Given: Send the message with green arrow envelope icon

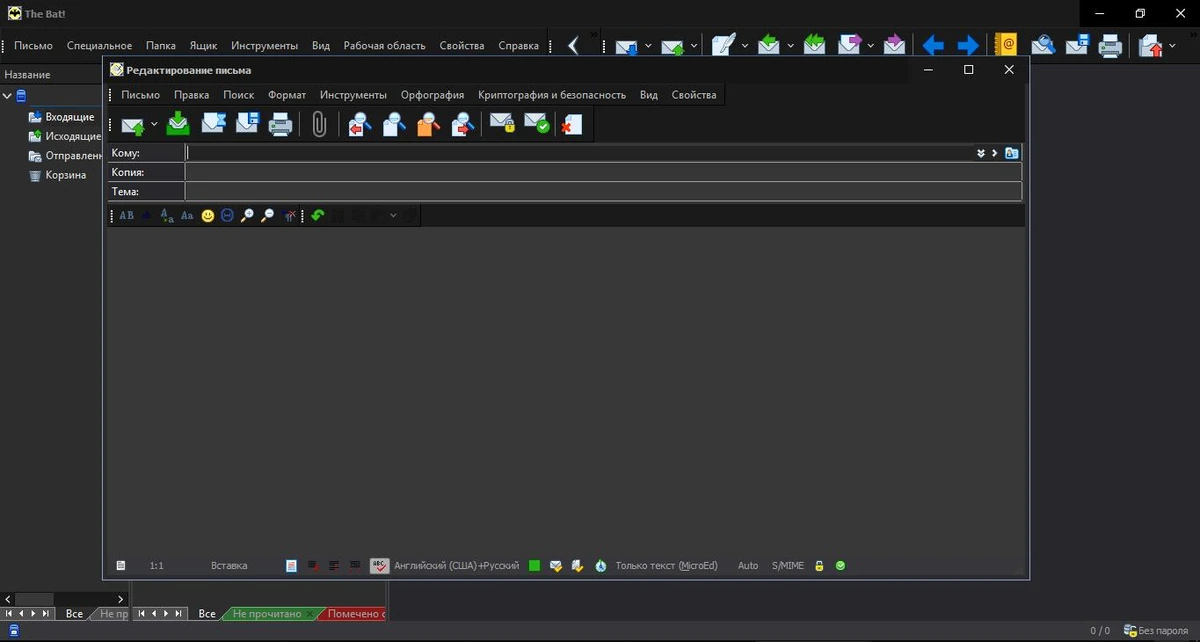Looking at the screenshot, I should pos(133,125).
